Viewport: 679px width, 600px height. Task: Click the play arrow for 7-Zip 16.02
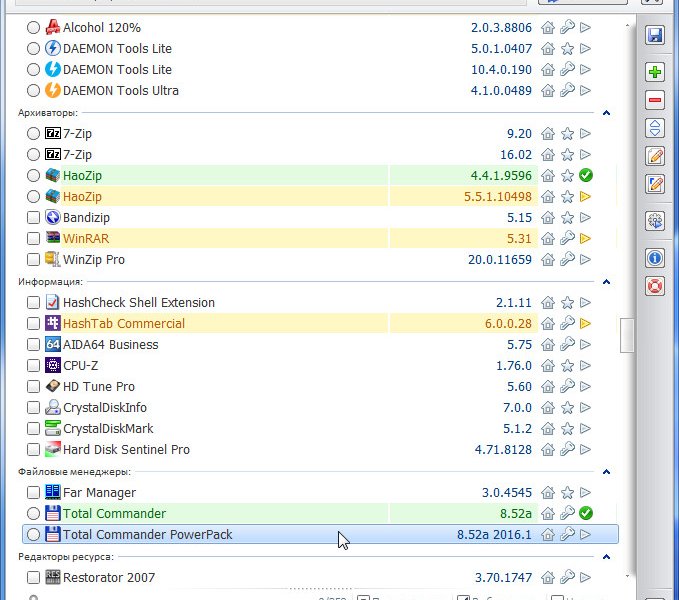tap(585, 155)
